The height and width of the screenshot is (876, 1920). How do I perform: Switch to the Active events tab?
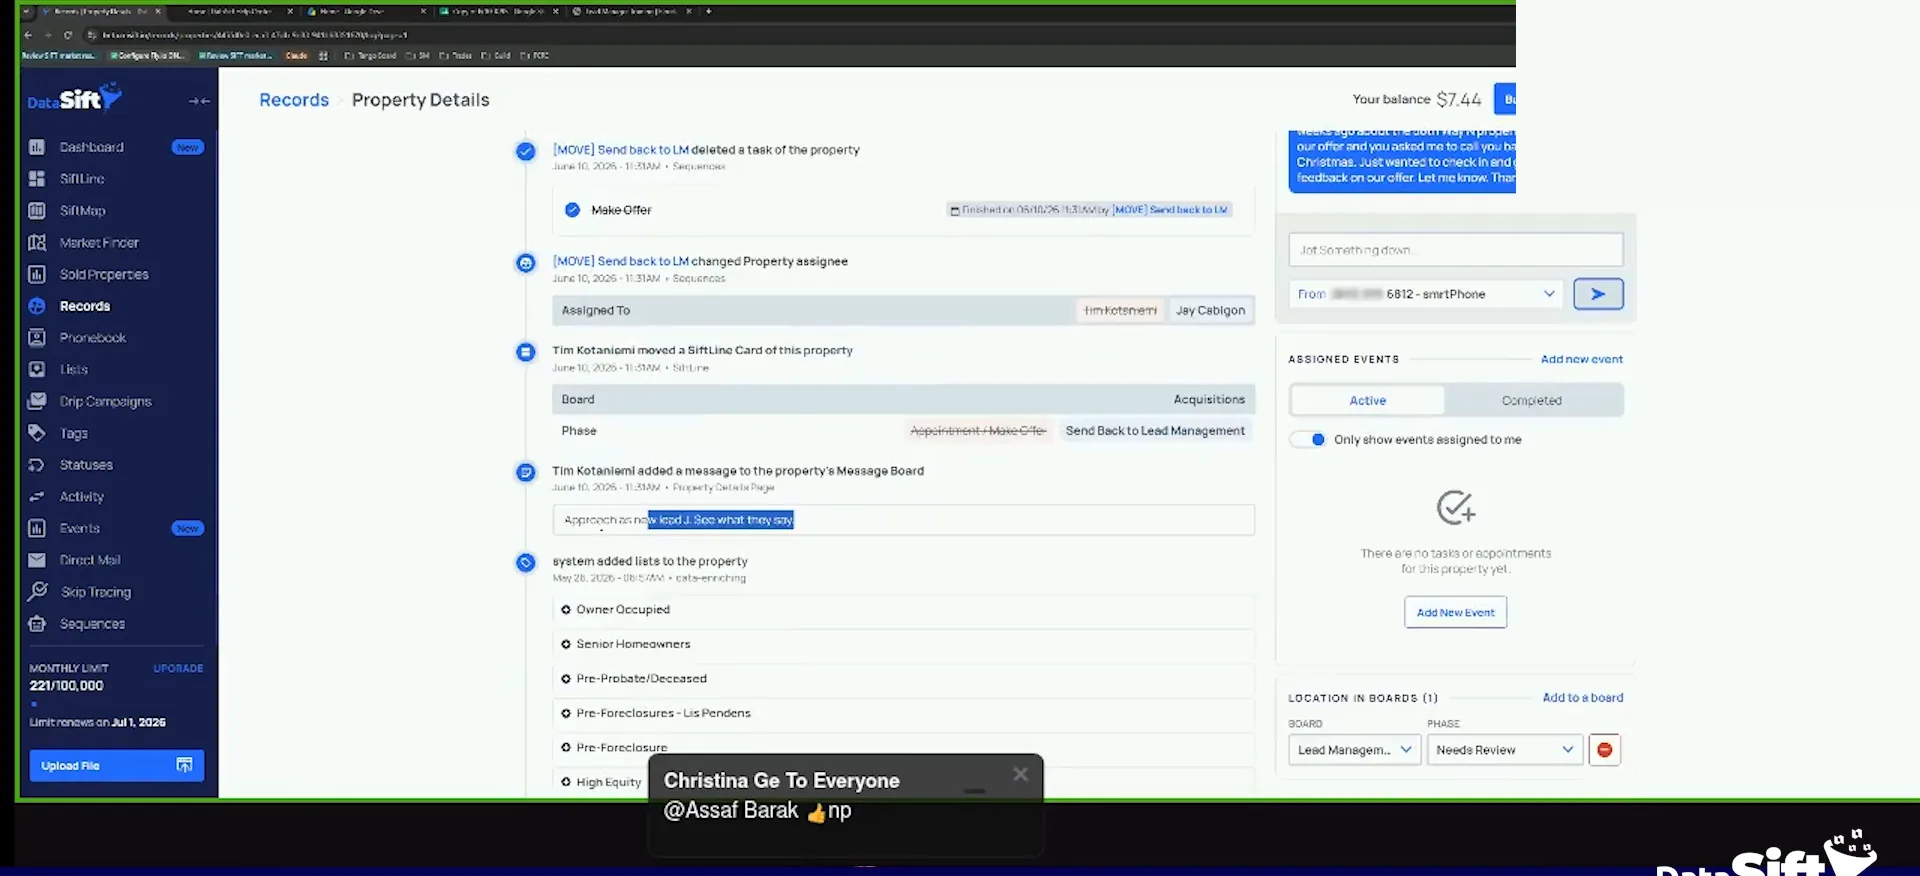(x=1367, y=401)
